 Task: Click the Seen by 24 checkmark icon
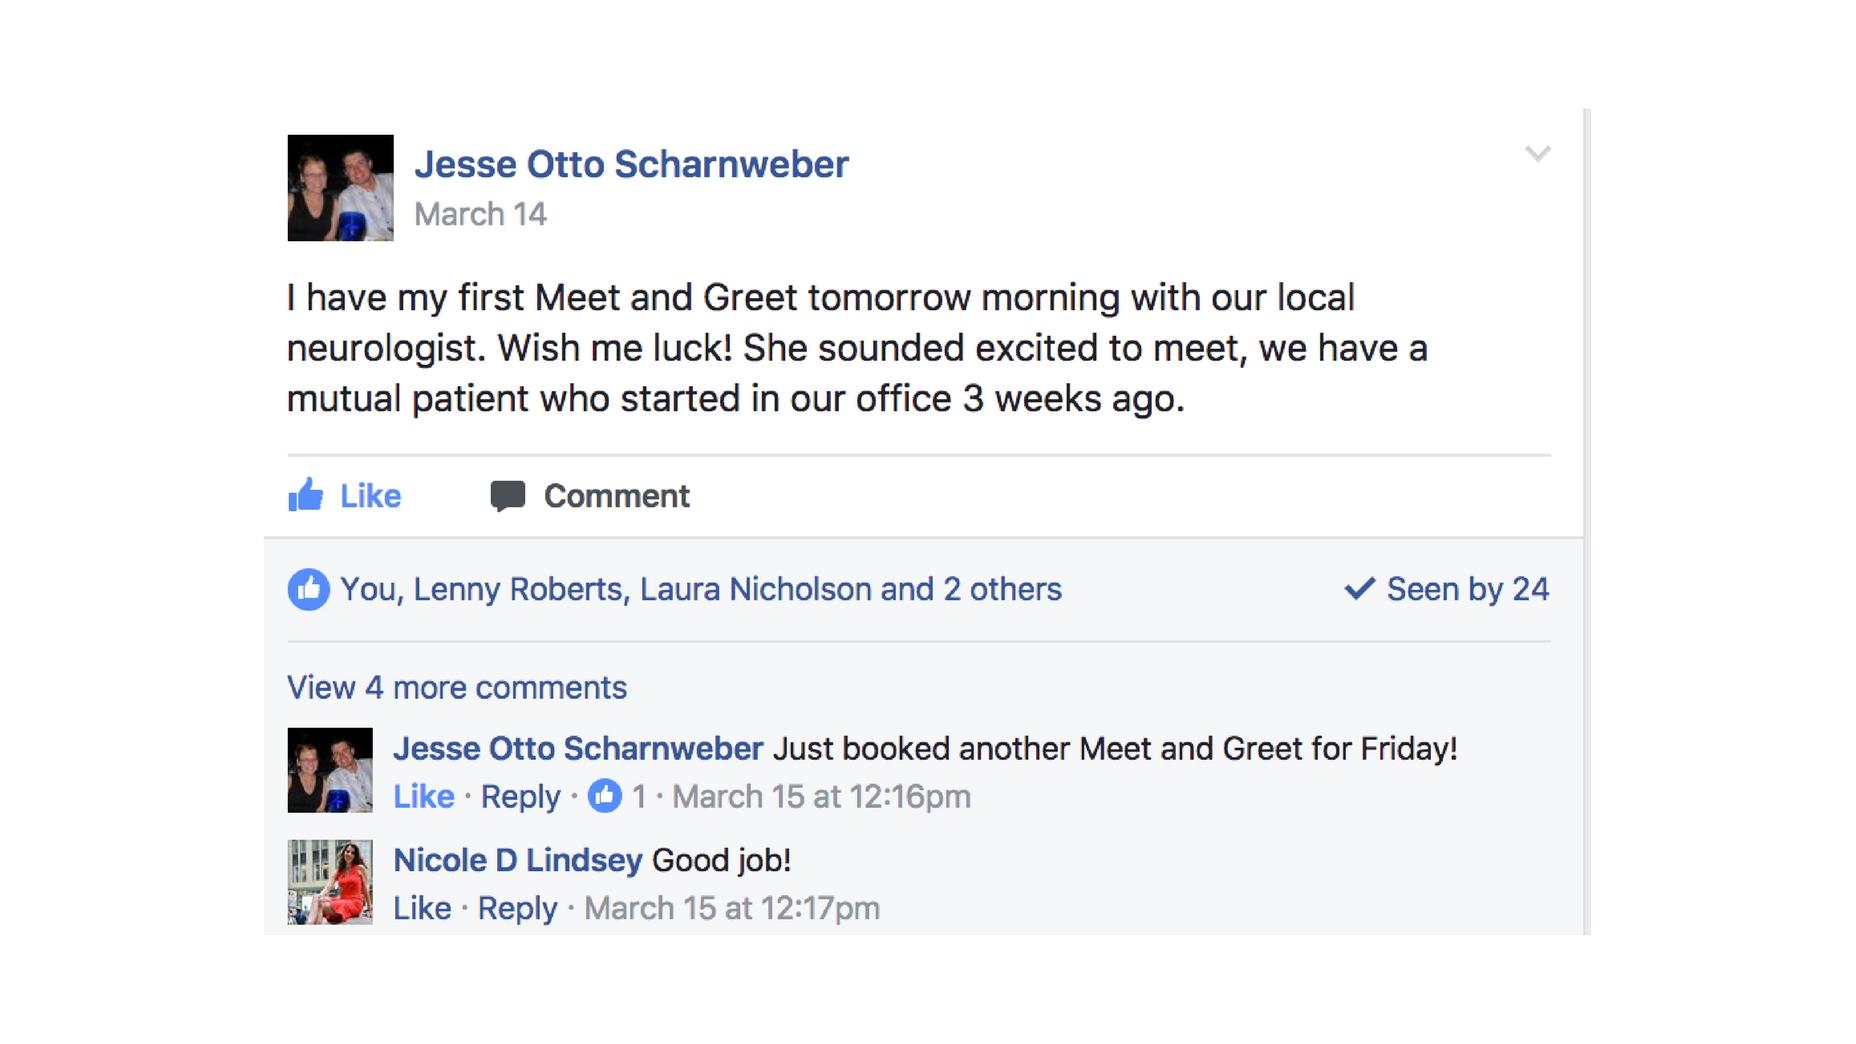(1359, 588)
